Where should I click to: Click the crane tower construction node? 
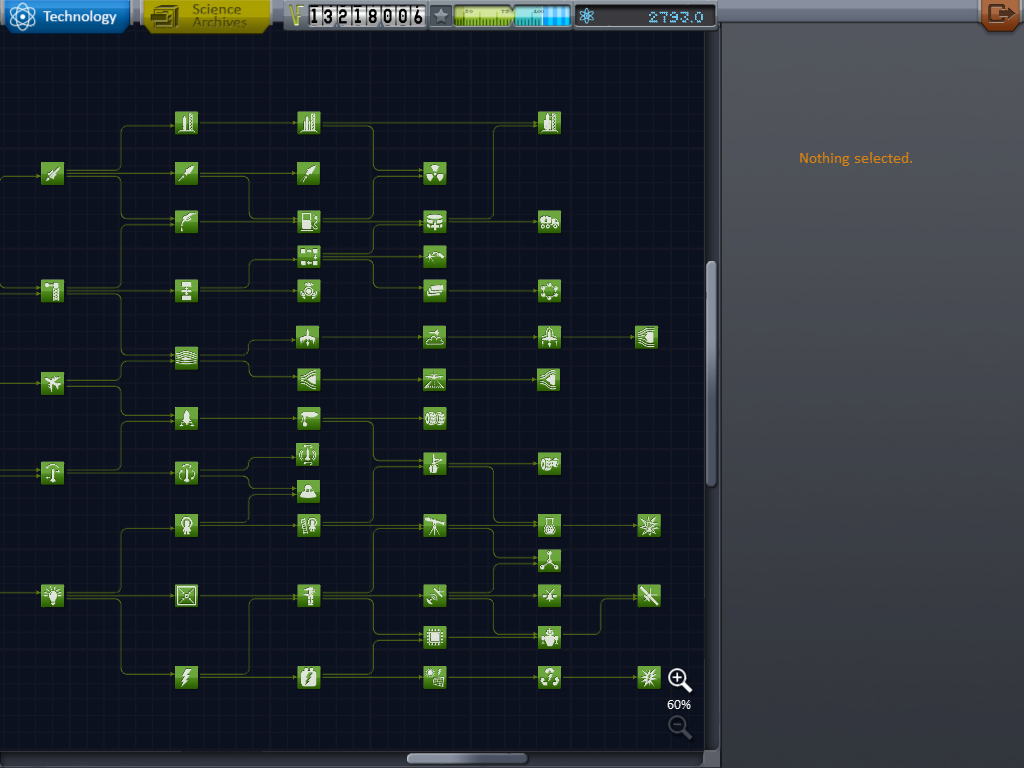click(x=53, y=291)
